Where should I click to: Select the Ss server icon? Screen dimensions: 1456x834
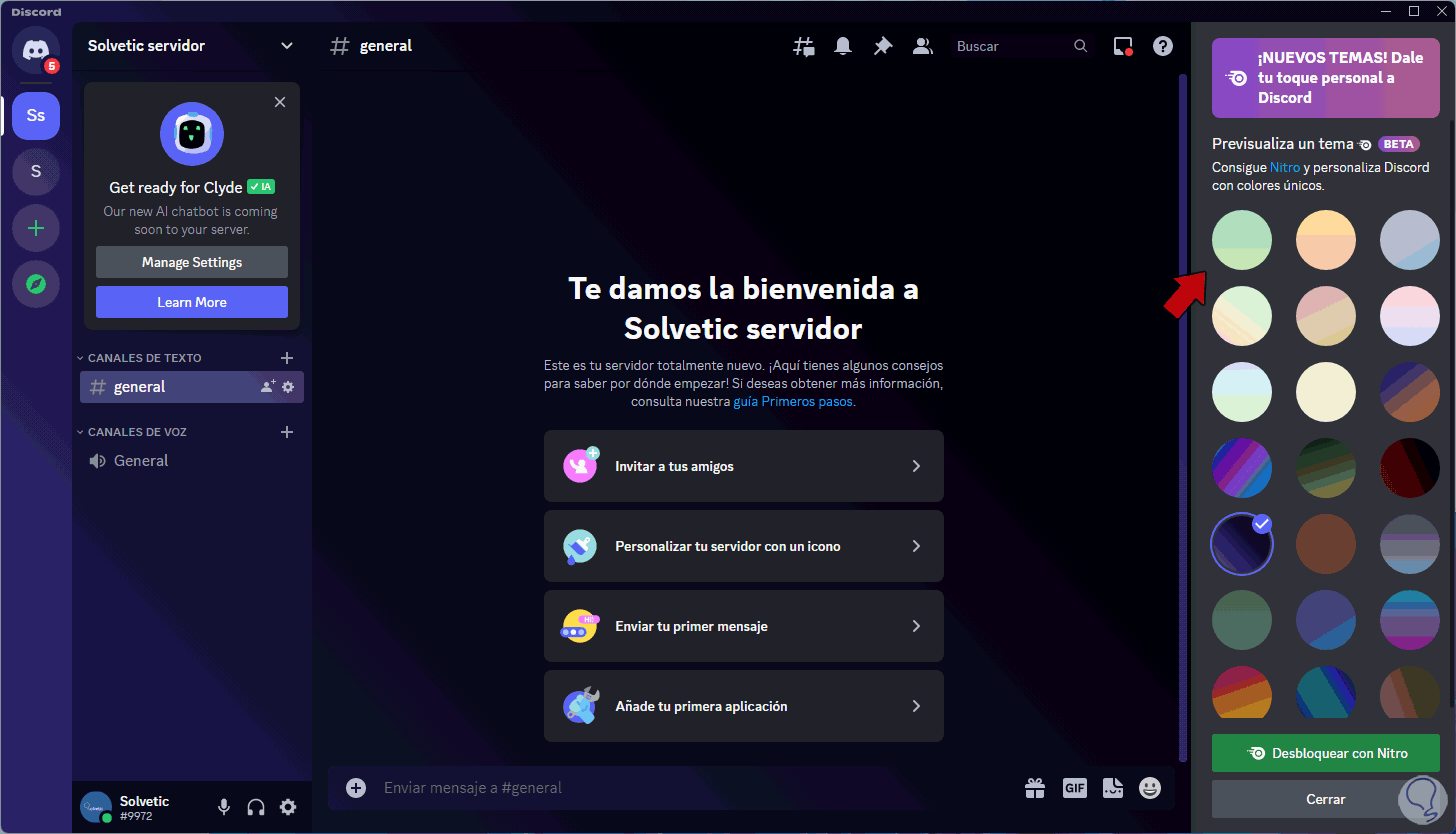(36, 116)
